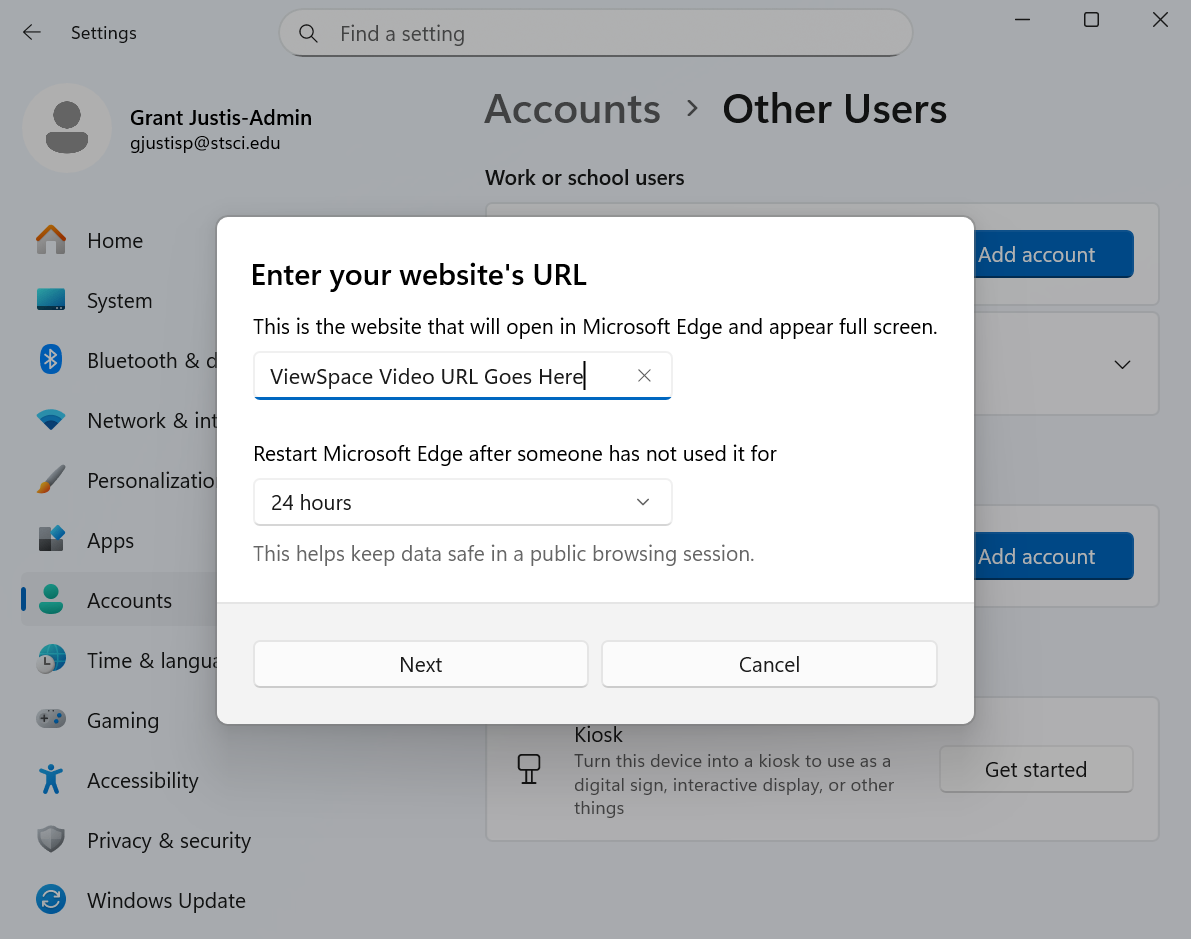This screenshot has width=1191, height=939.
Task: Click the Network wifi icon
Action: click(x=51, y=419)
